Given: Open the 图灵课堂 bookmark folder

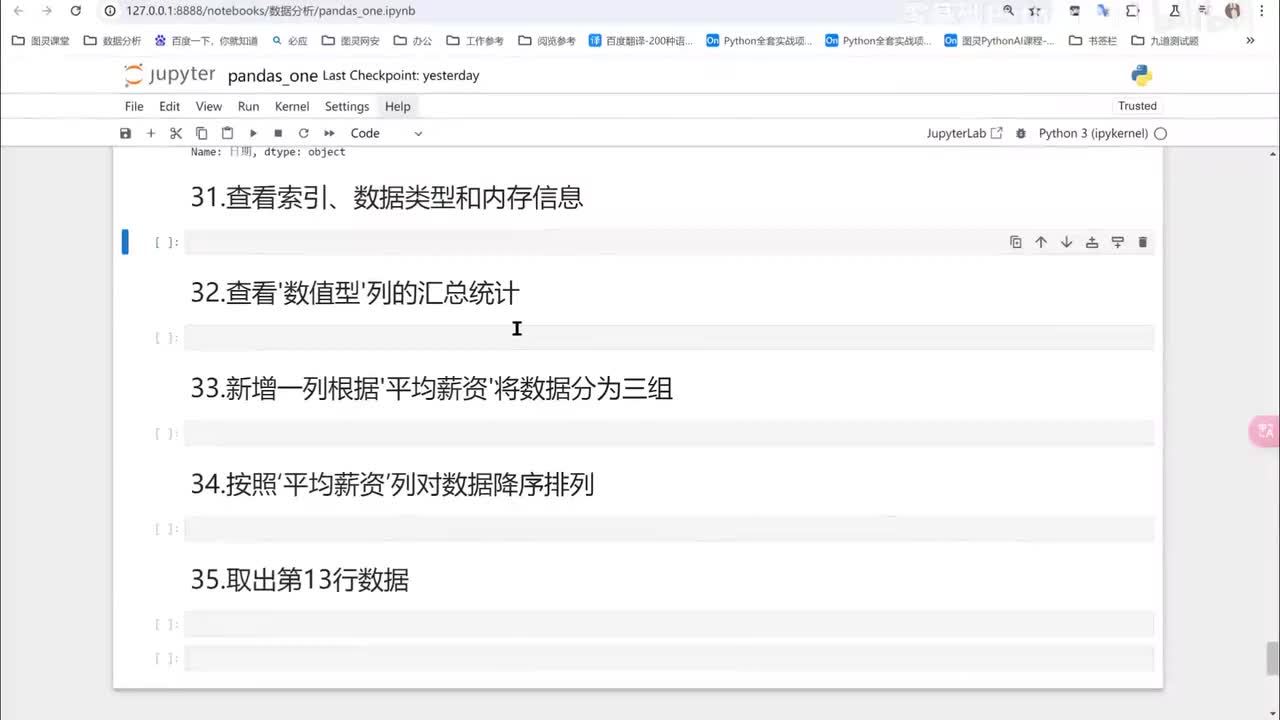Looking at the screenshot, I should tap(40, 41).
